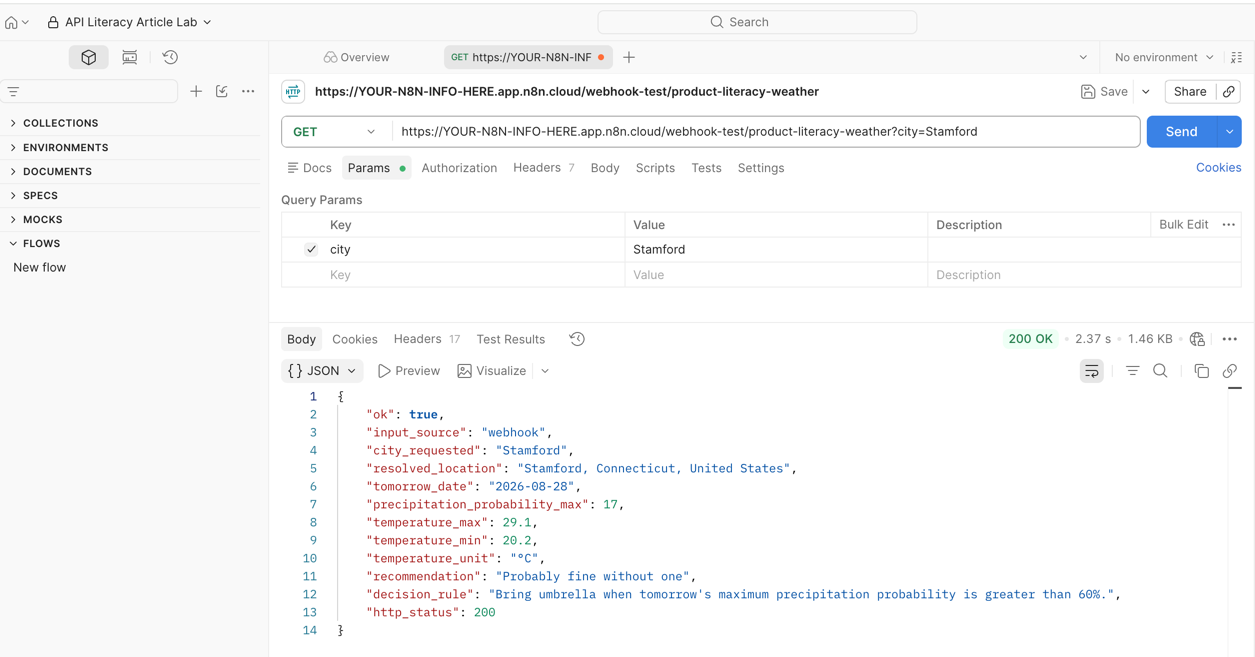Open the Save dropdown arrow
This screenshot has height=657, width=1255.
click(1146, 92)
